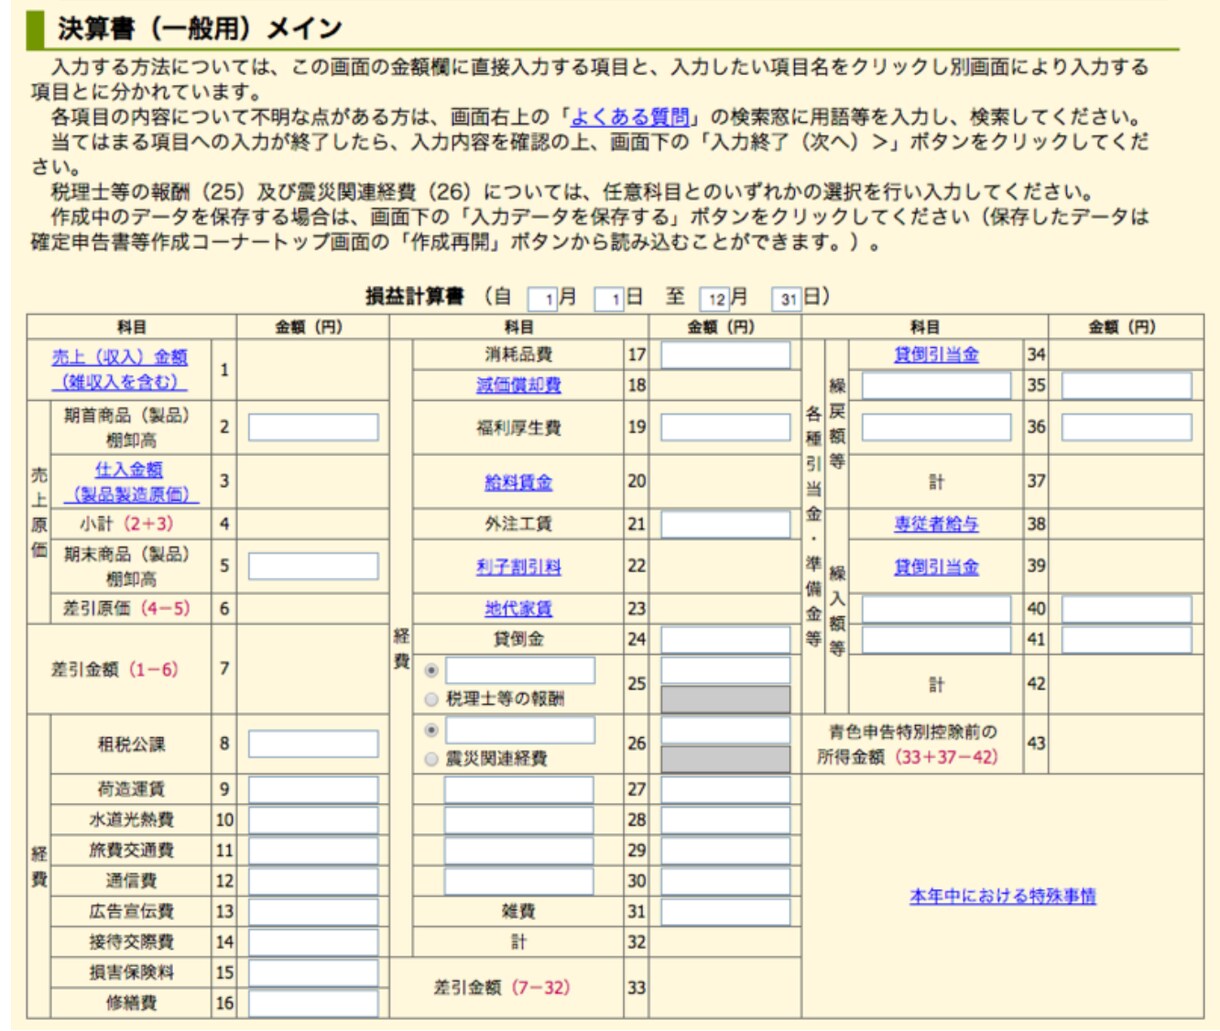Click the 外注工賃 amount field

pos(725,523)
